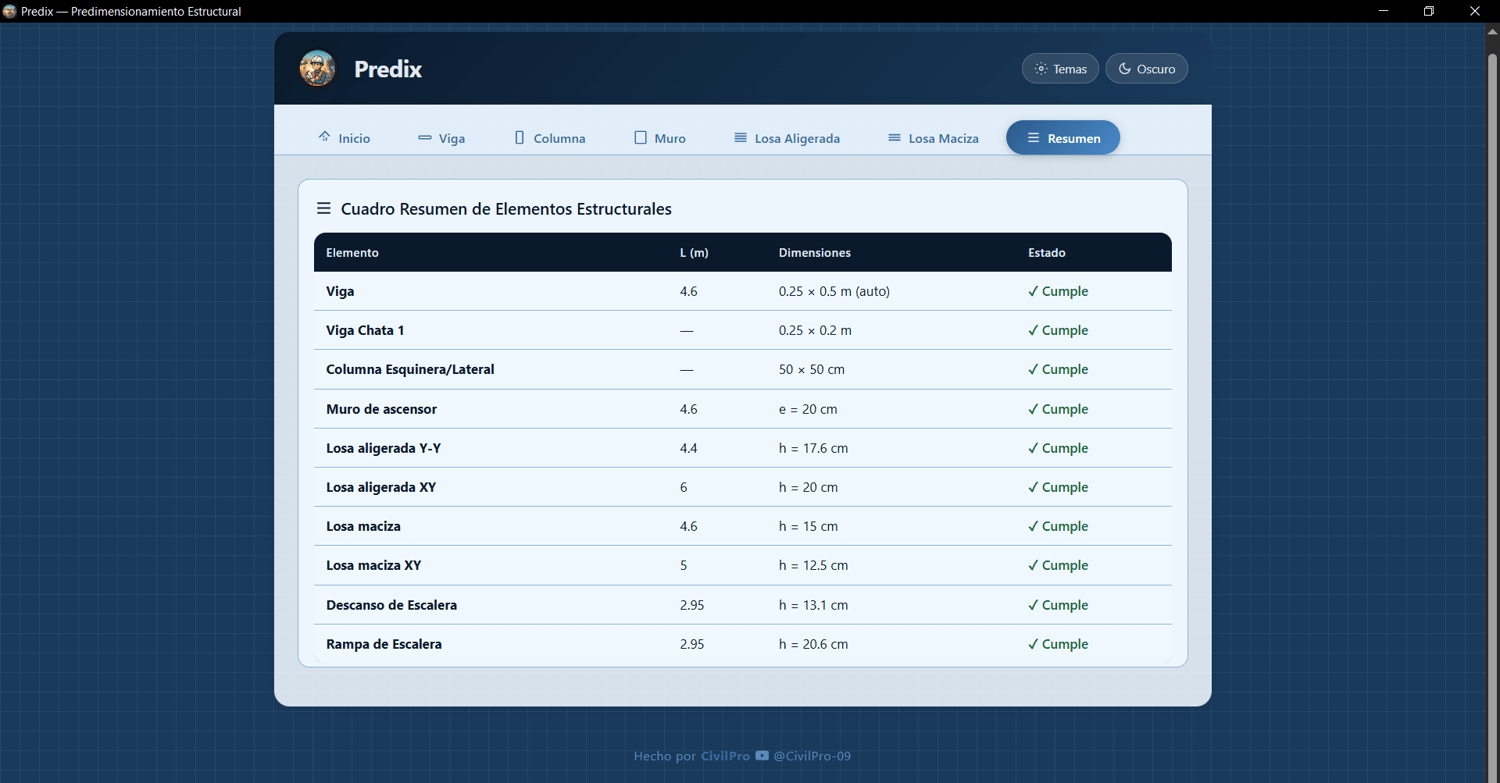
Task: Select the Viga Chata 1 row
Action: click(x=743, y=330)
